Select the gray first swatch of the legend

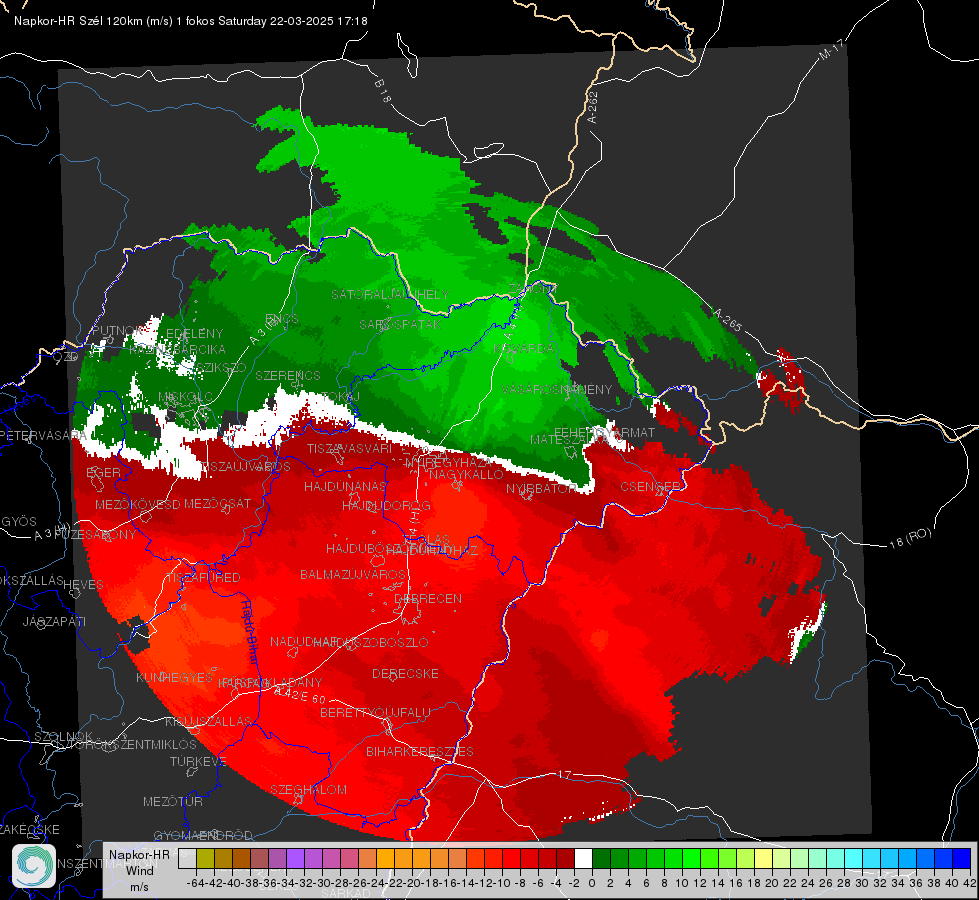click(187, 859)
